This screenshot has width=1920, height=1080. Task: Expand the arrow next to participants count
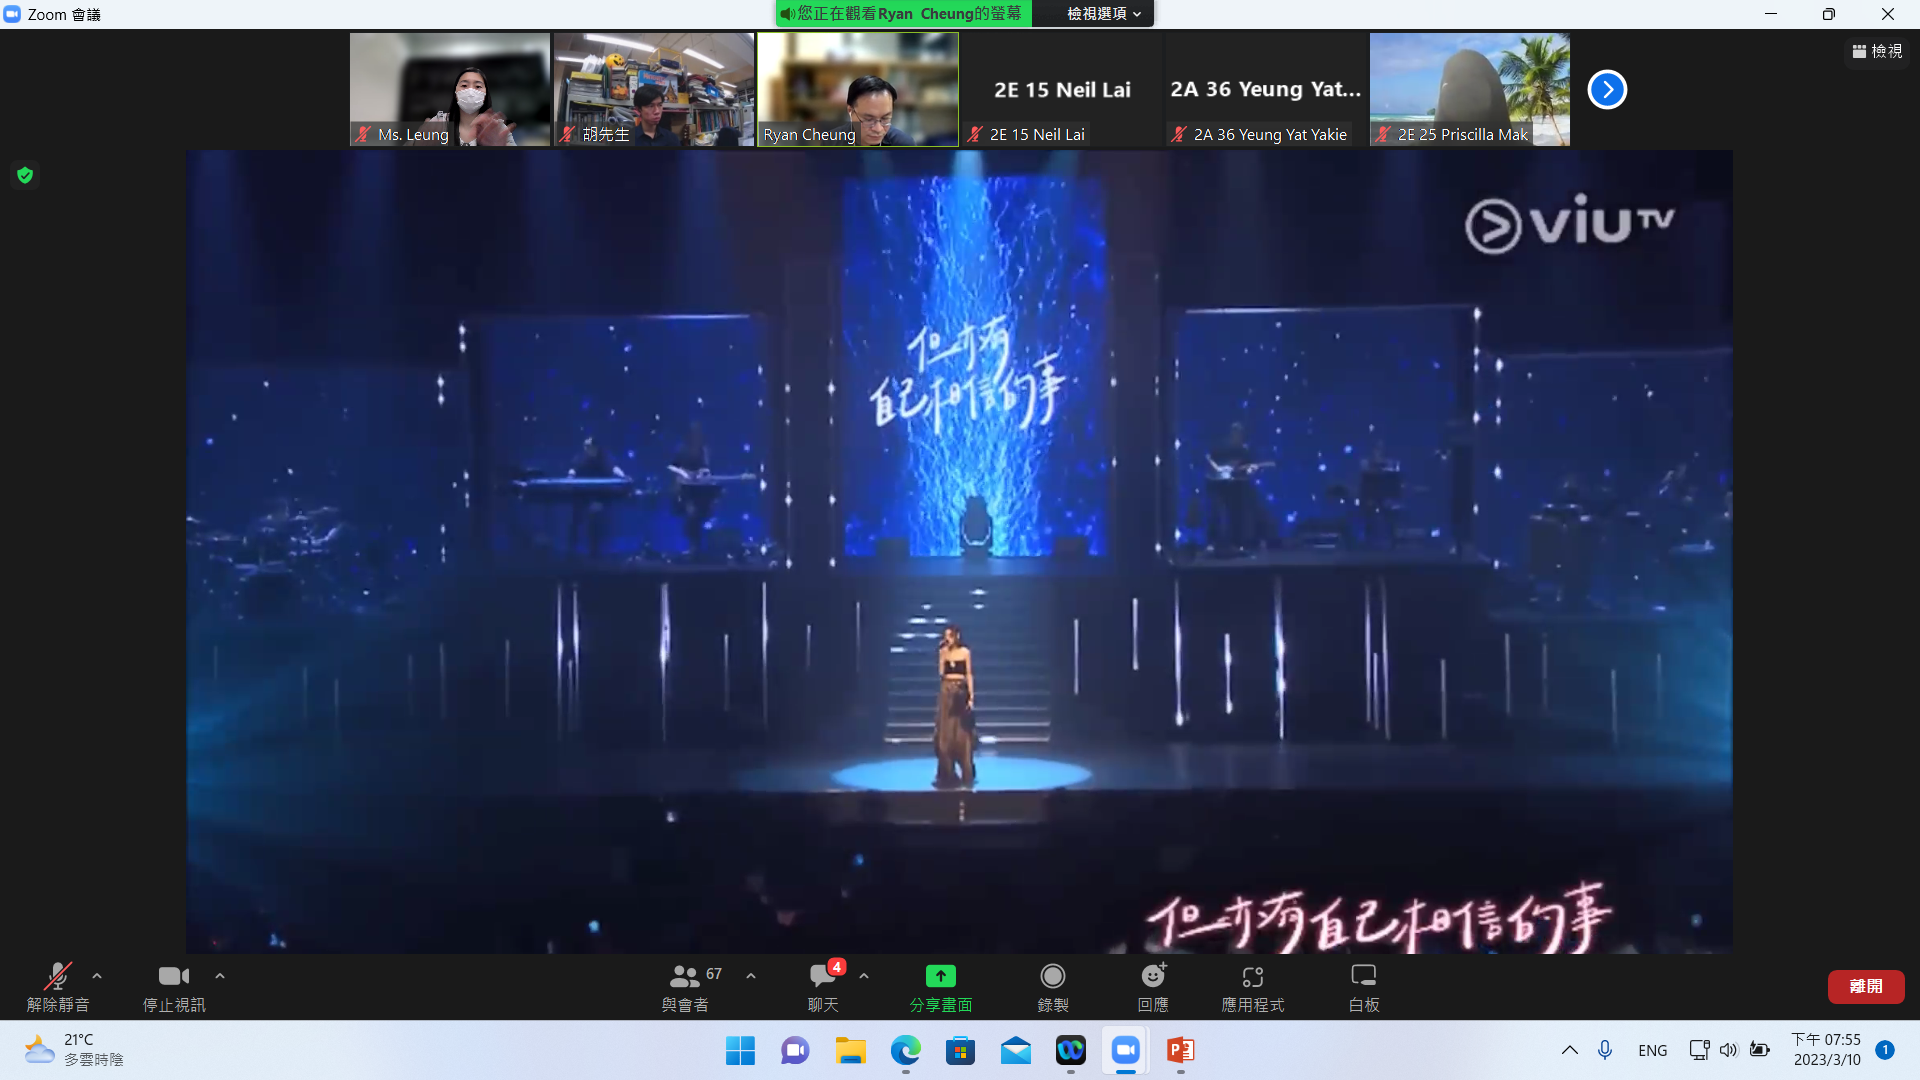(751, 976)
